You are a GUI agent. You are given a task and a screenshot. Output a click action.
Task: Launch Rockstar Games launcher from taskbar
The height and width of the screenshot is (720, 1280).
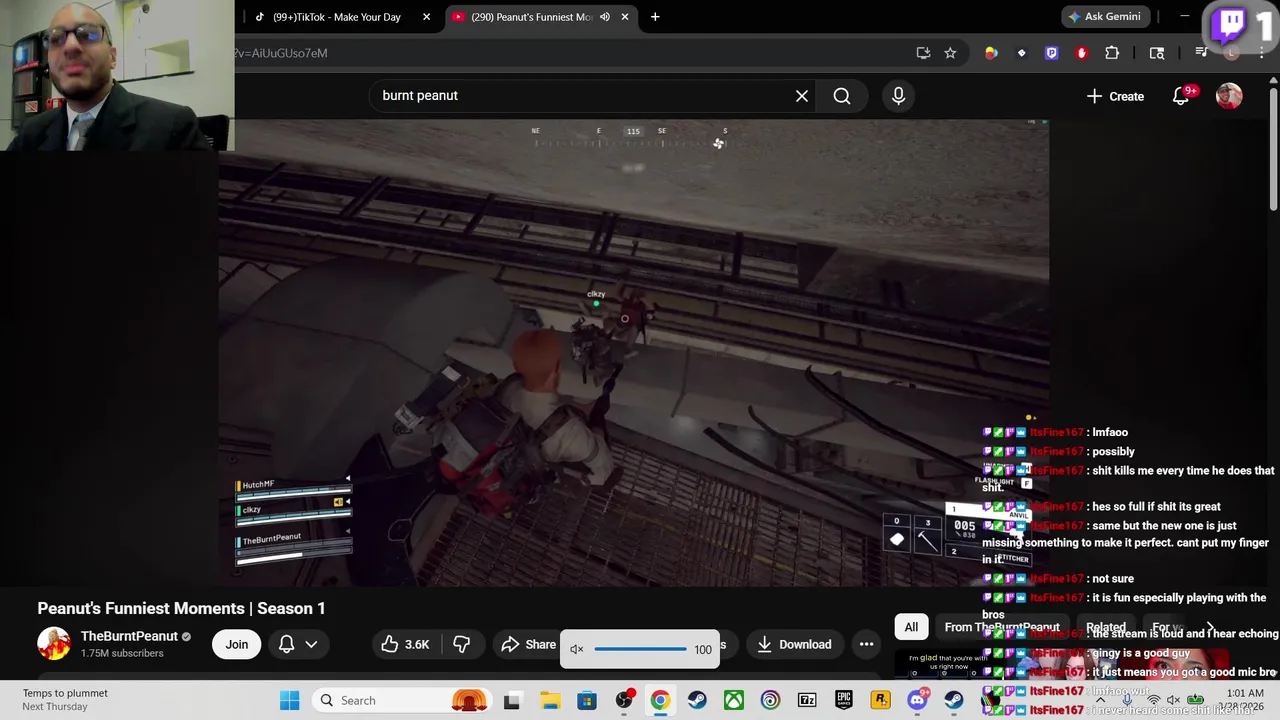[x=880, y=700]
